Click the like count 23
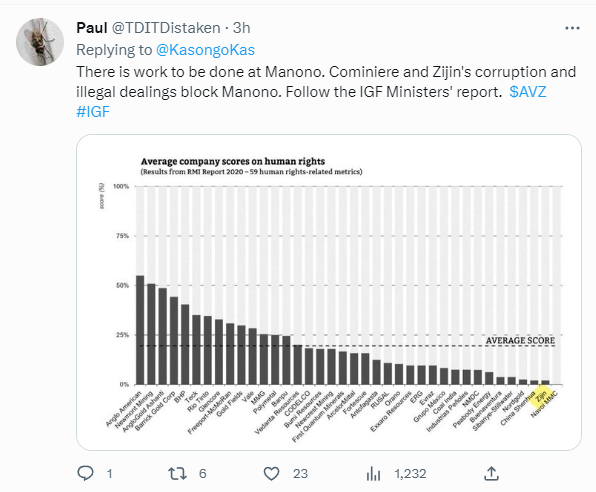Screen dimensions: 596x492 (300, 473)
